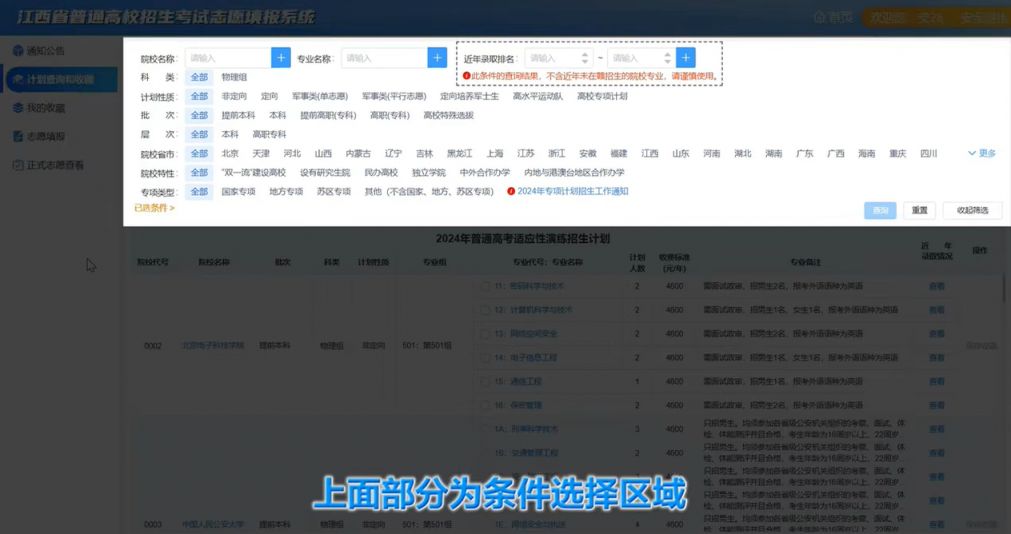Viewport: 1011px width, 534px height.
Task: Focus the 院校名称 input field
Action: (x=228, y=58)
